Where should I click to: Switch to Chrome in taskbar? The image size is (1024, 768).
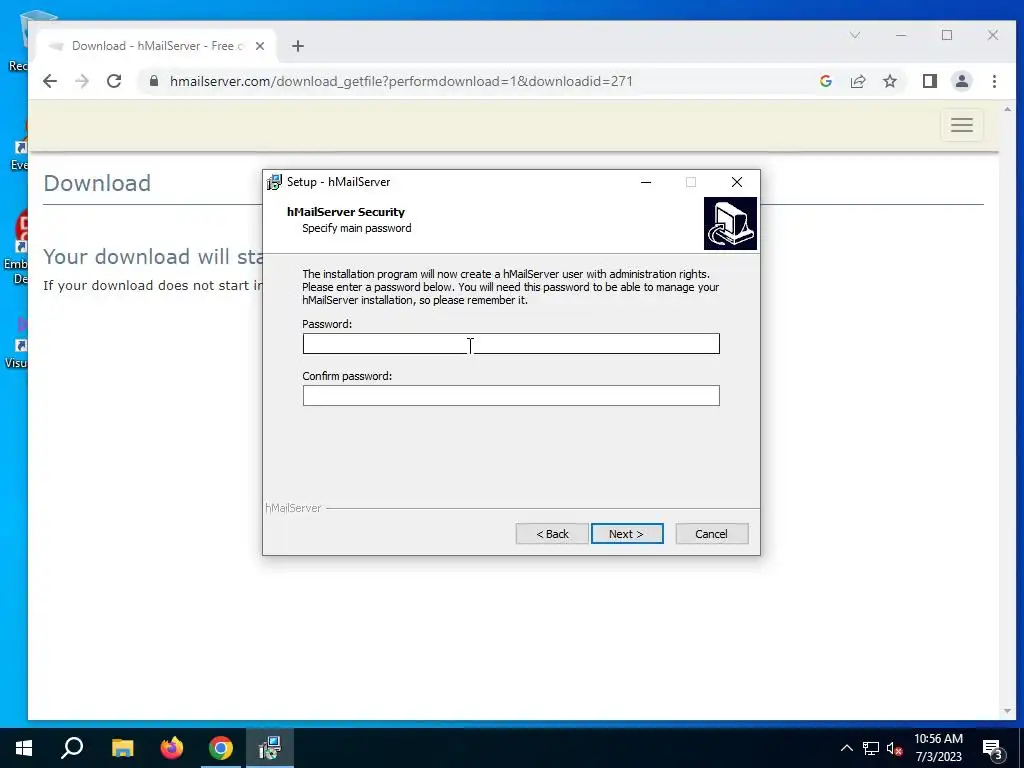pos(221,748)
